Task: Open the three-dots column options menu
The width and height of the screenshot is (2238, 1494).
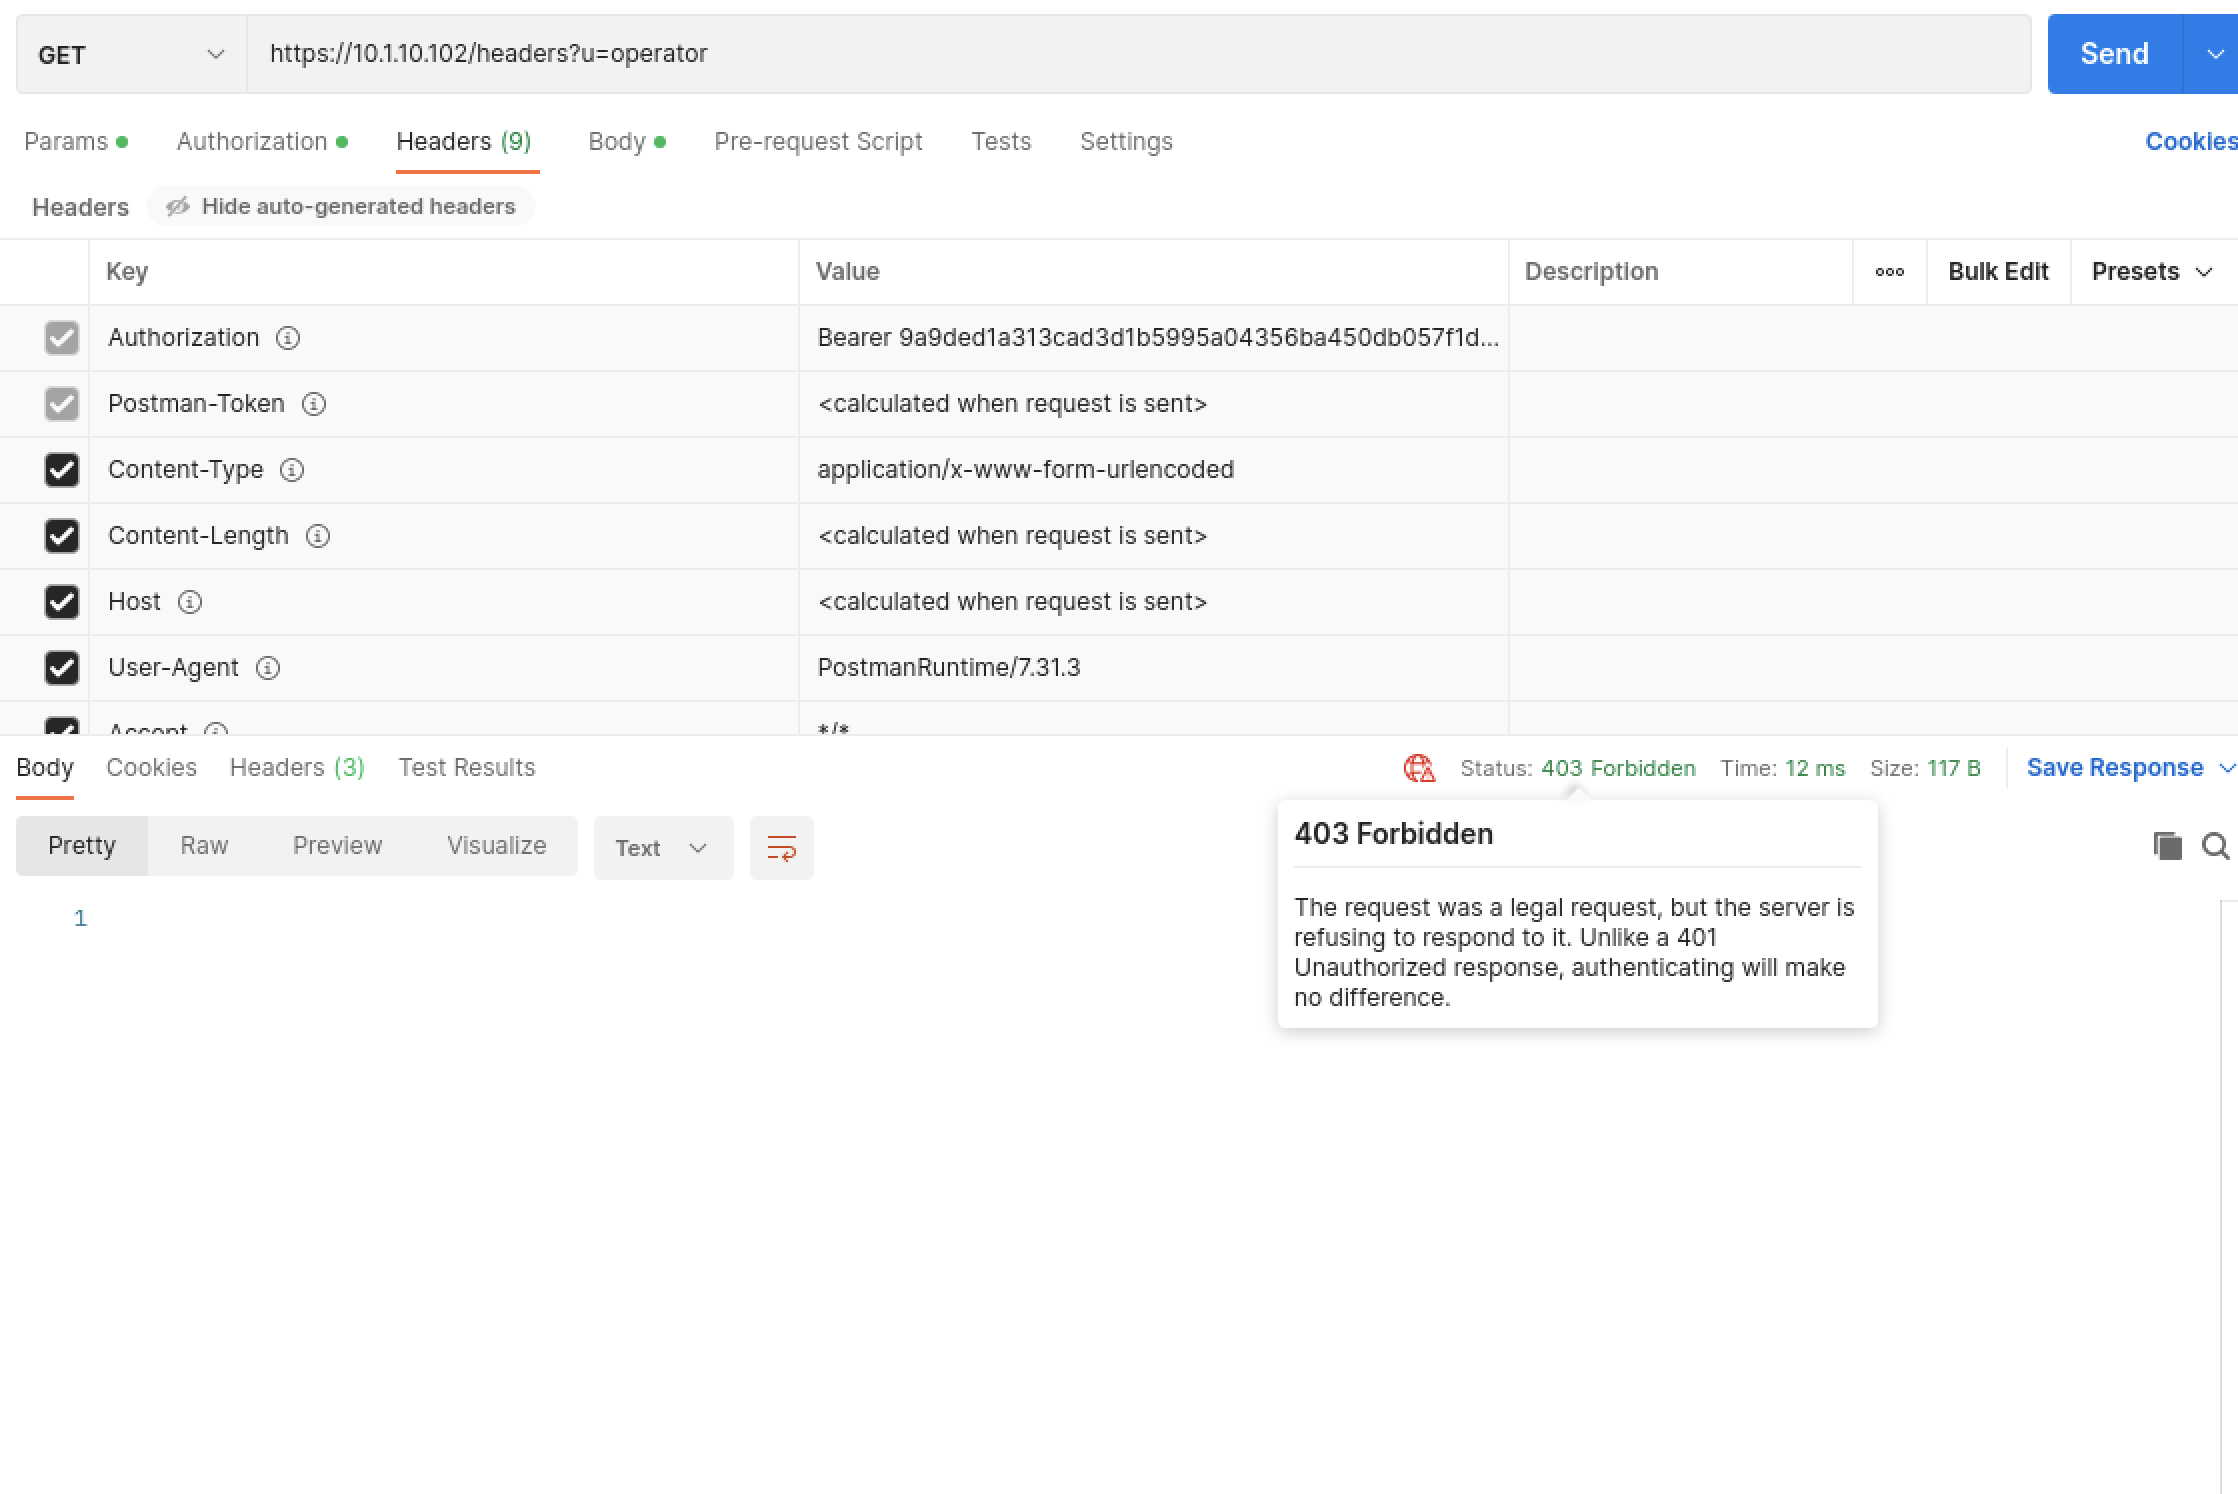Action: 1890,272
